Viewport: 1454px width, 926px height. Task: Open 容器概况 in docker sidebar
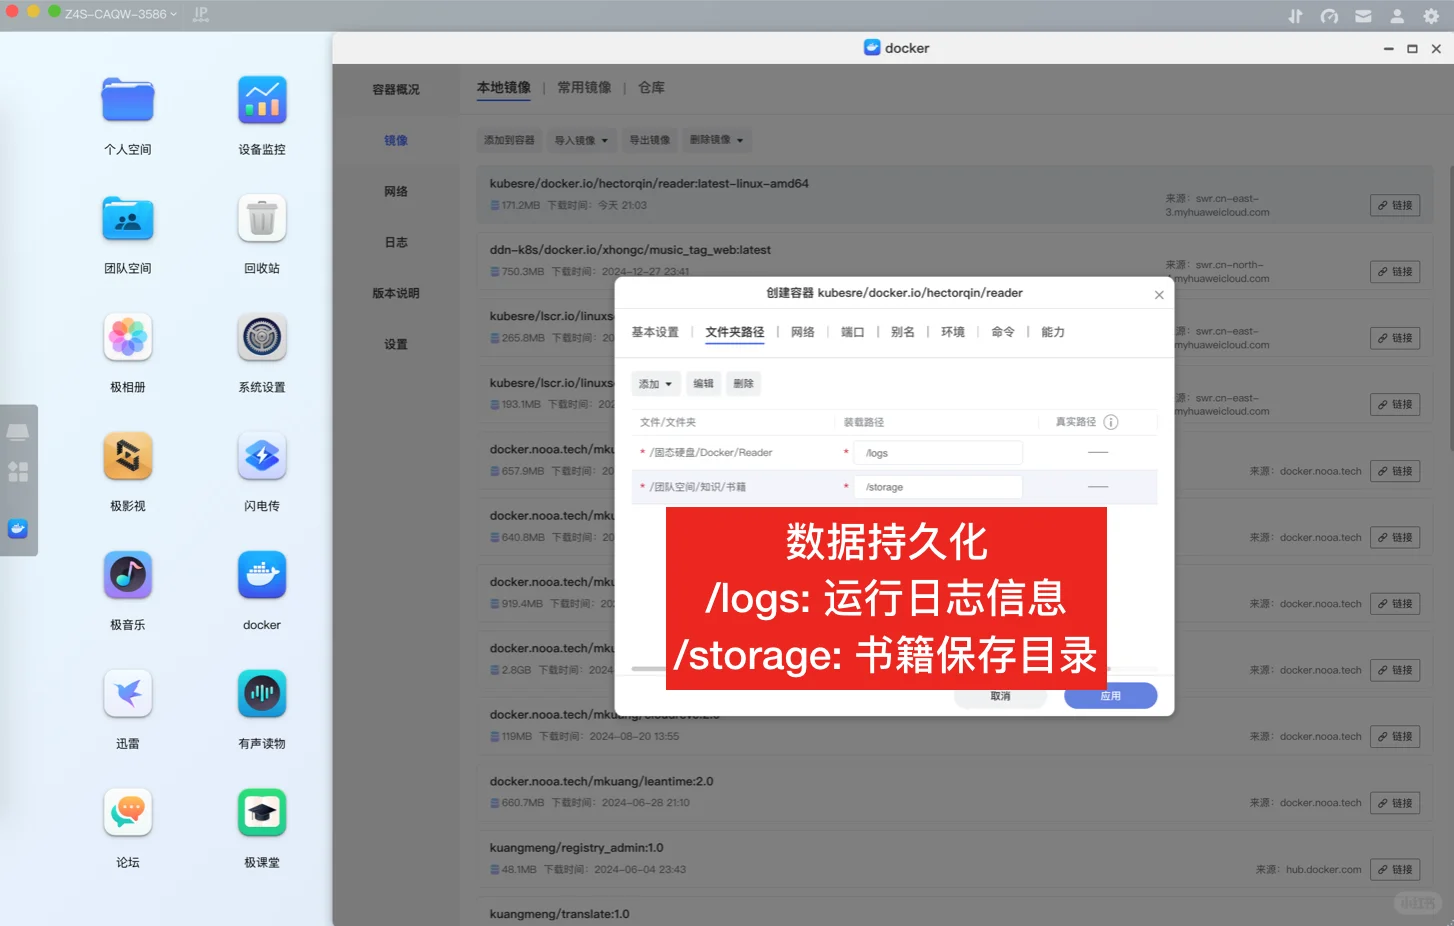point(396,90)
